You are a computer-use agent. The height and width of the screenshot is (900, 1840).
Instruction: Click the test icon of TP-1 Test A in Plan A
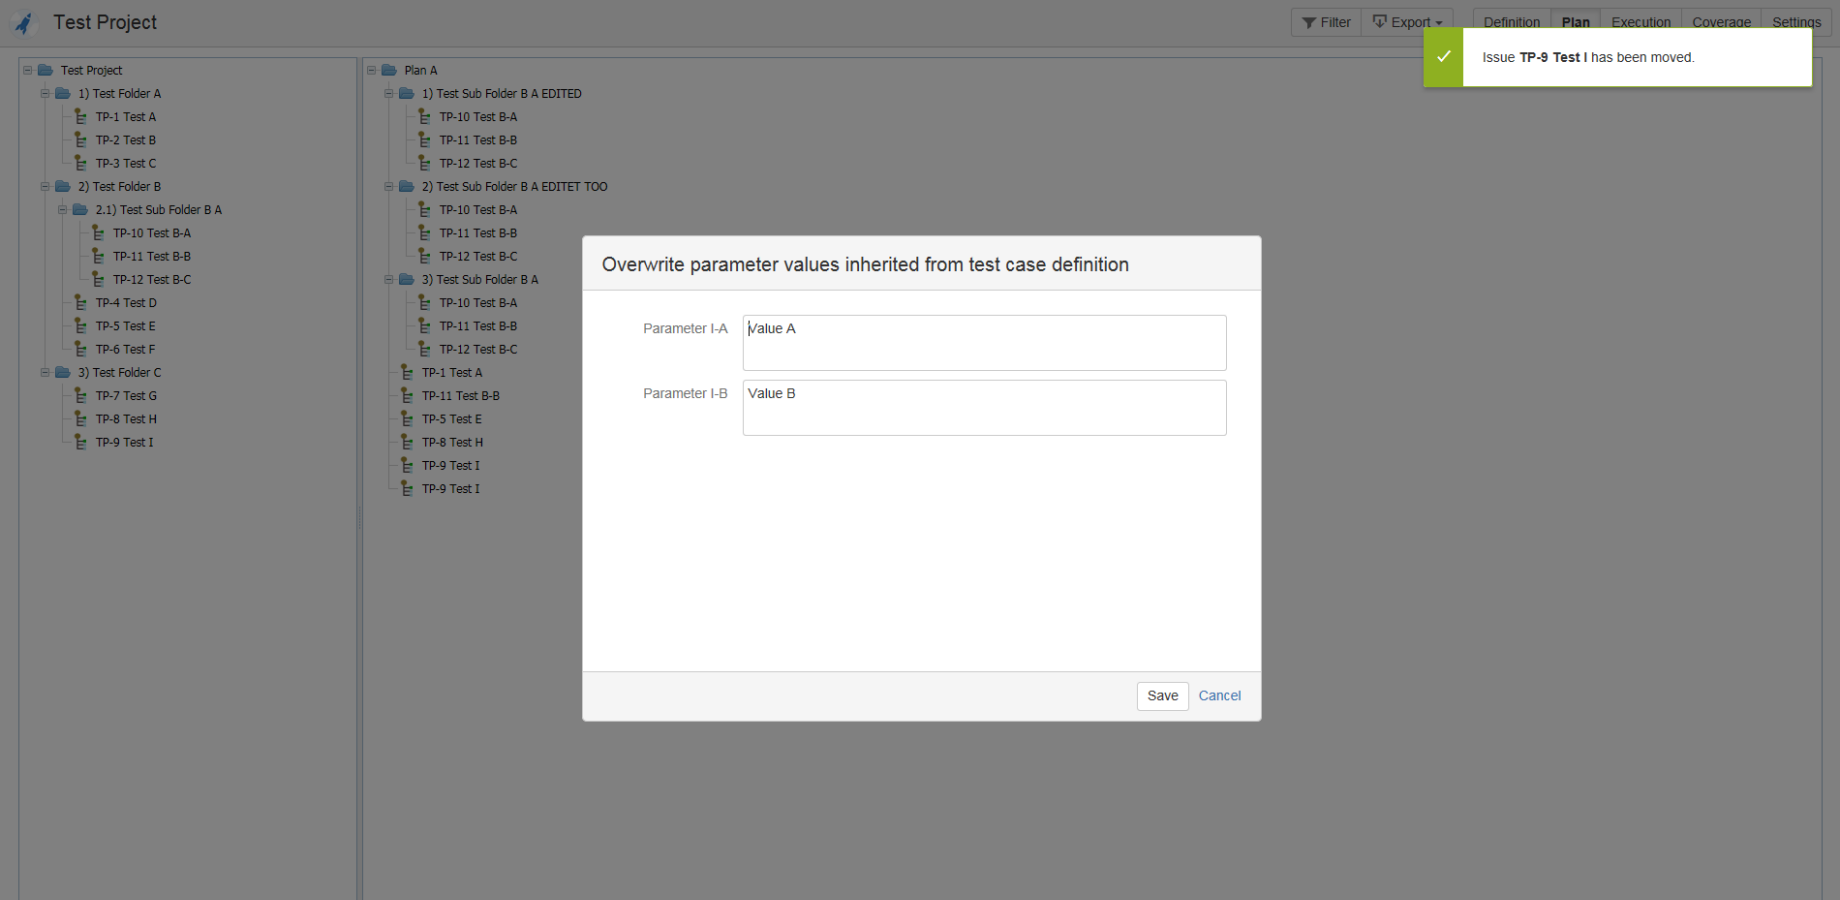pyautogui.click(x=407, y=372)
